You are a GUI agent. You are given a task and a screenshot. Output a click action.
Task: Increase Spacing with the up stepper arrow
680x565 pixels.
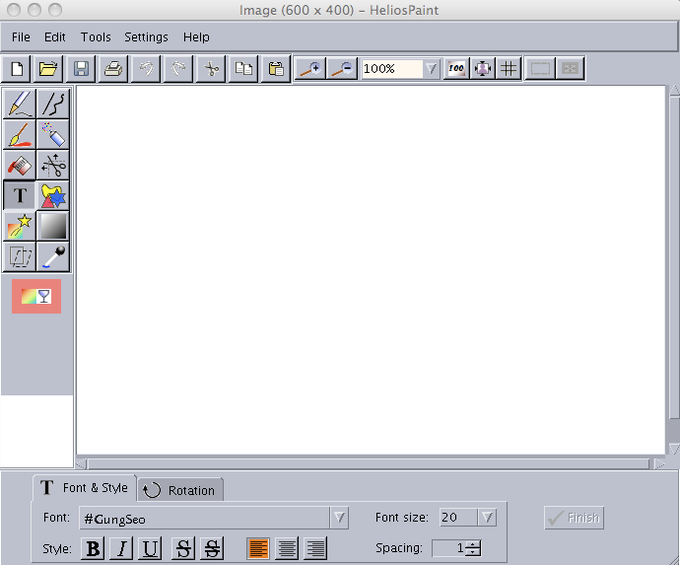point(473,544)
